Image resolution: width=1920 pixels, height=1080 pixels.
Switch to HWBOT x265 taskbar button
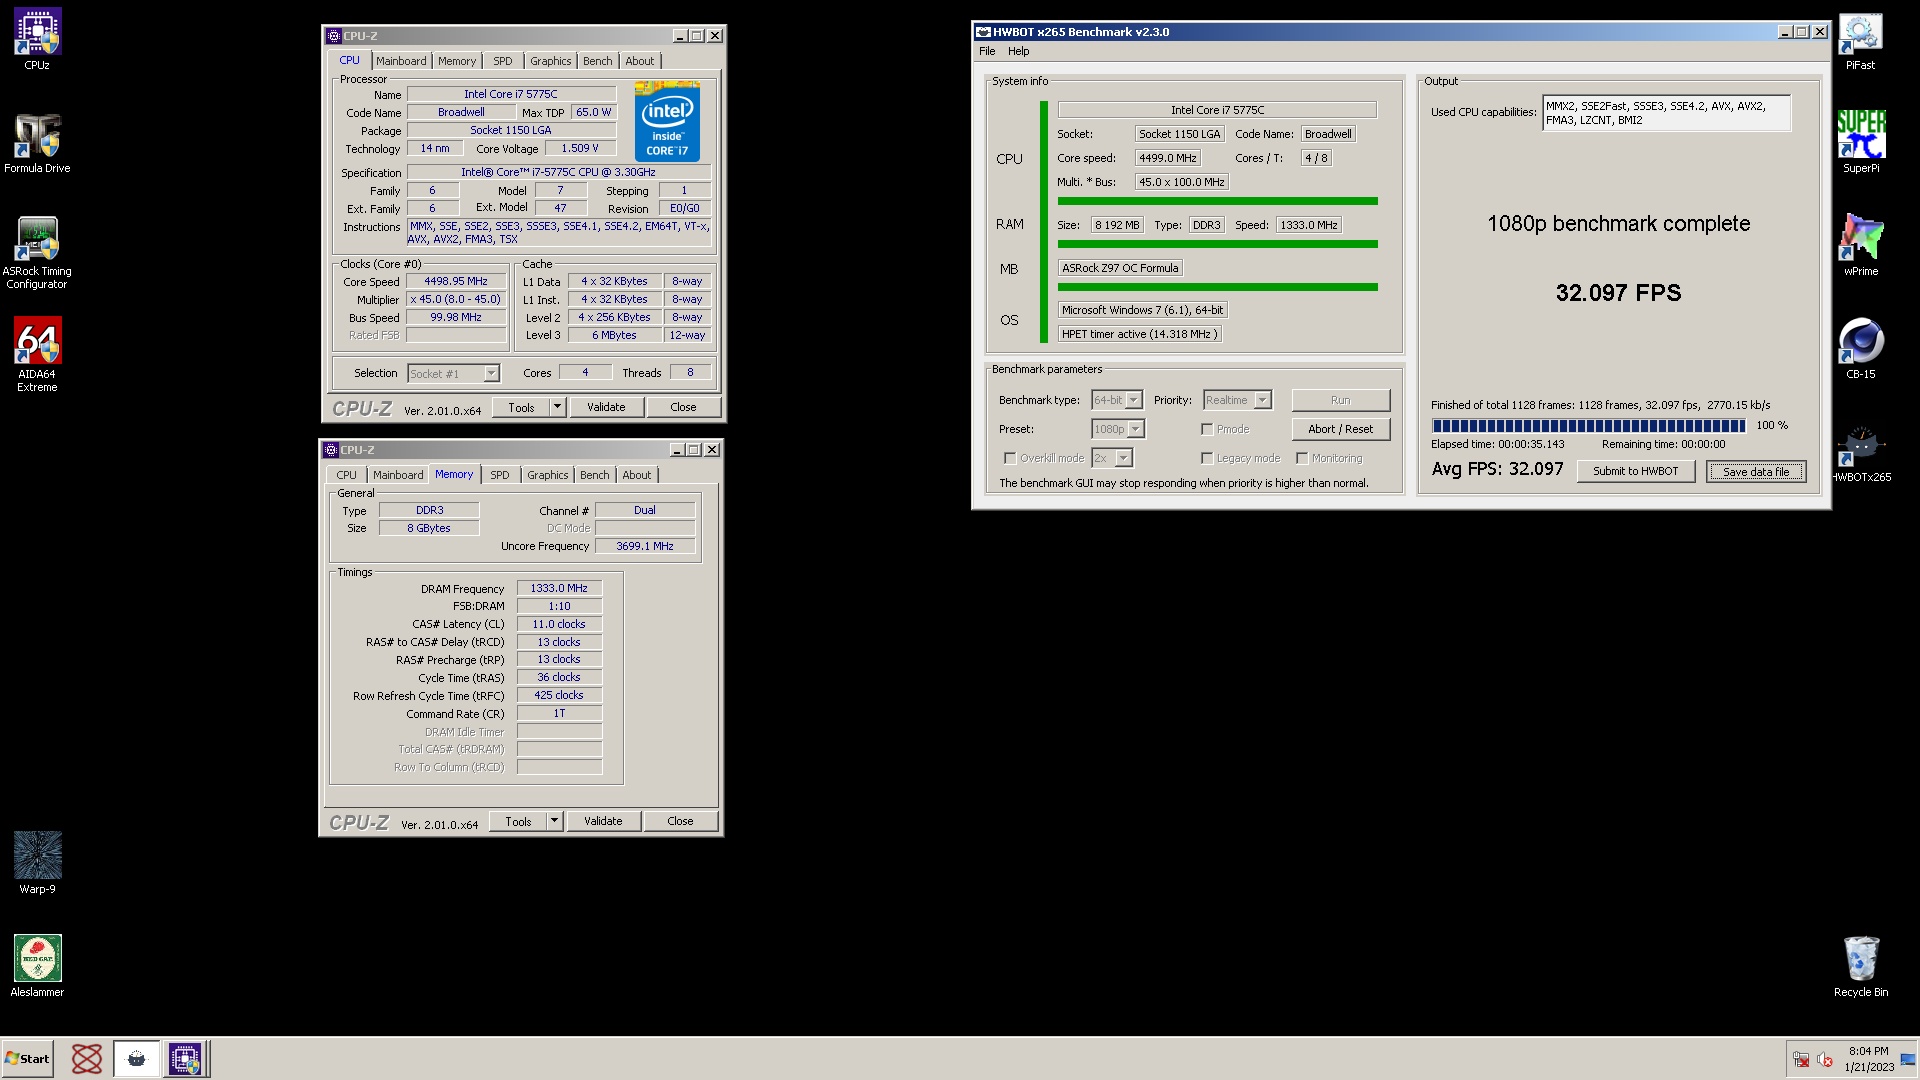pos(136,1058)
